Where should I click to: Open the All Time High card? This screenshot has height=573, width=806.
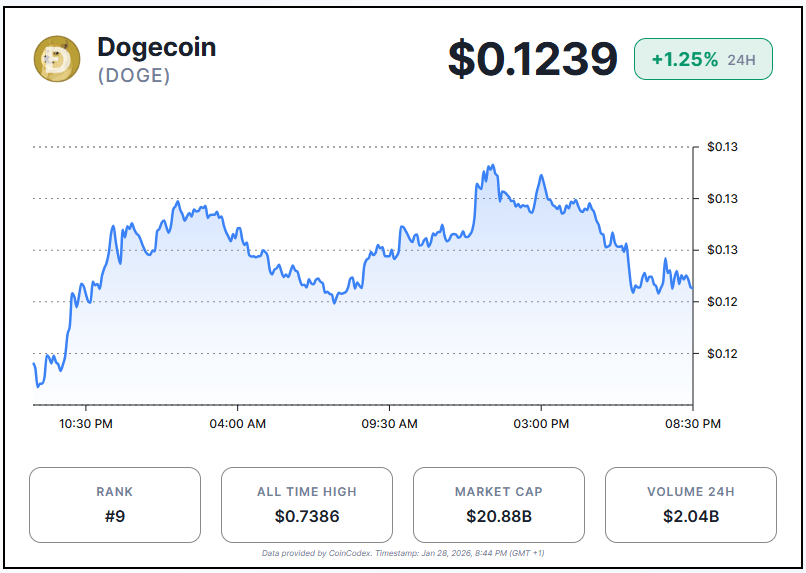click(x=307, y=505)
